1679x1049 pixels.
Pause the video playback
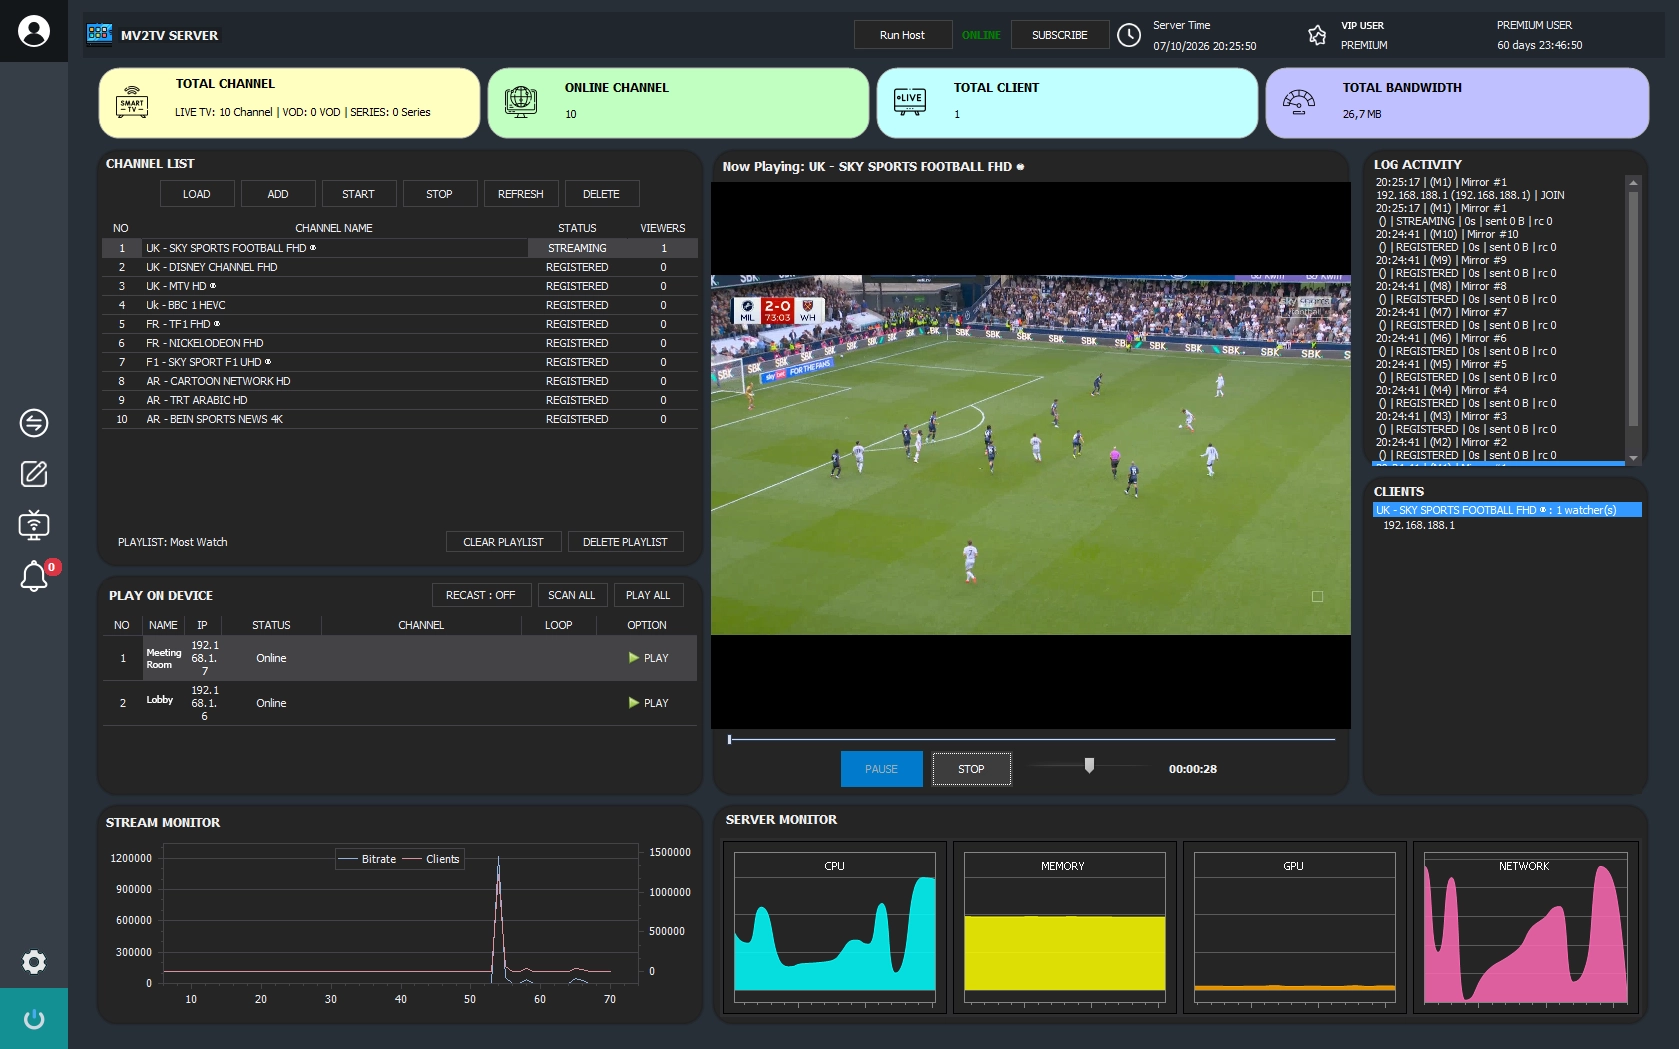pos(881,769)
